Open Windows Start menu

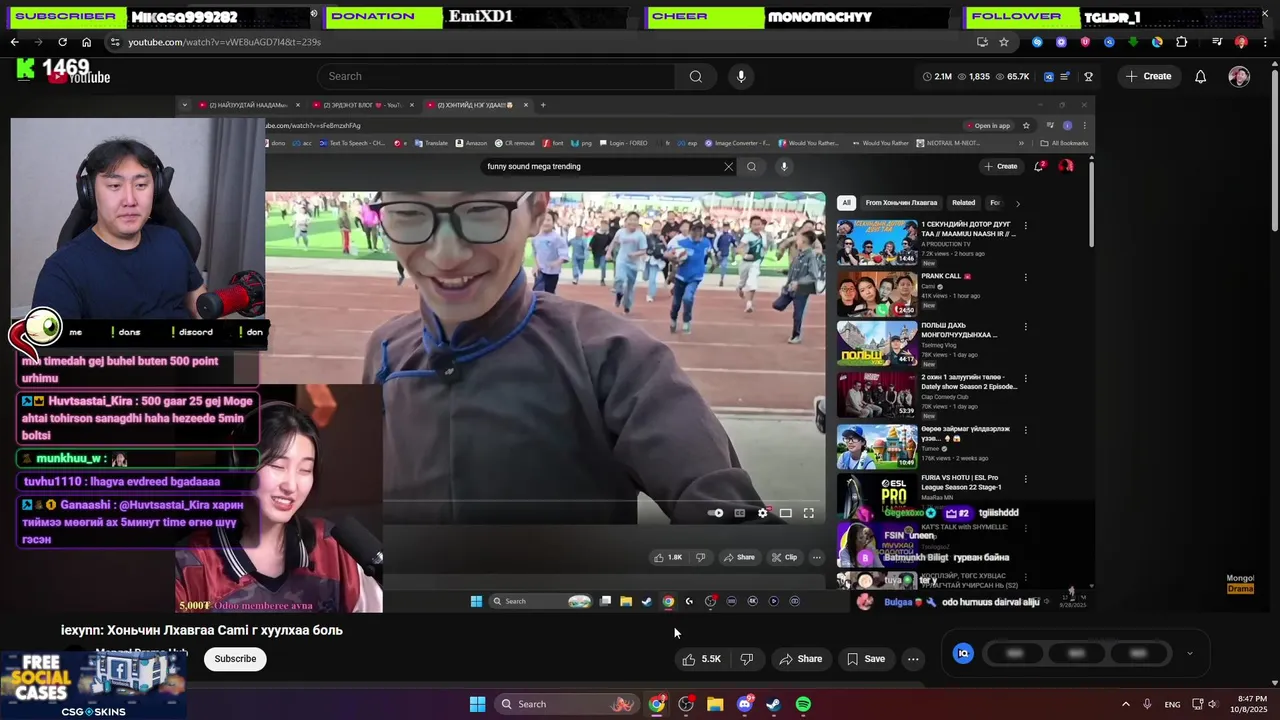(477, 704)
